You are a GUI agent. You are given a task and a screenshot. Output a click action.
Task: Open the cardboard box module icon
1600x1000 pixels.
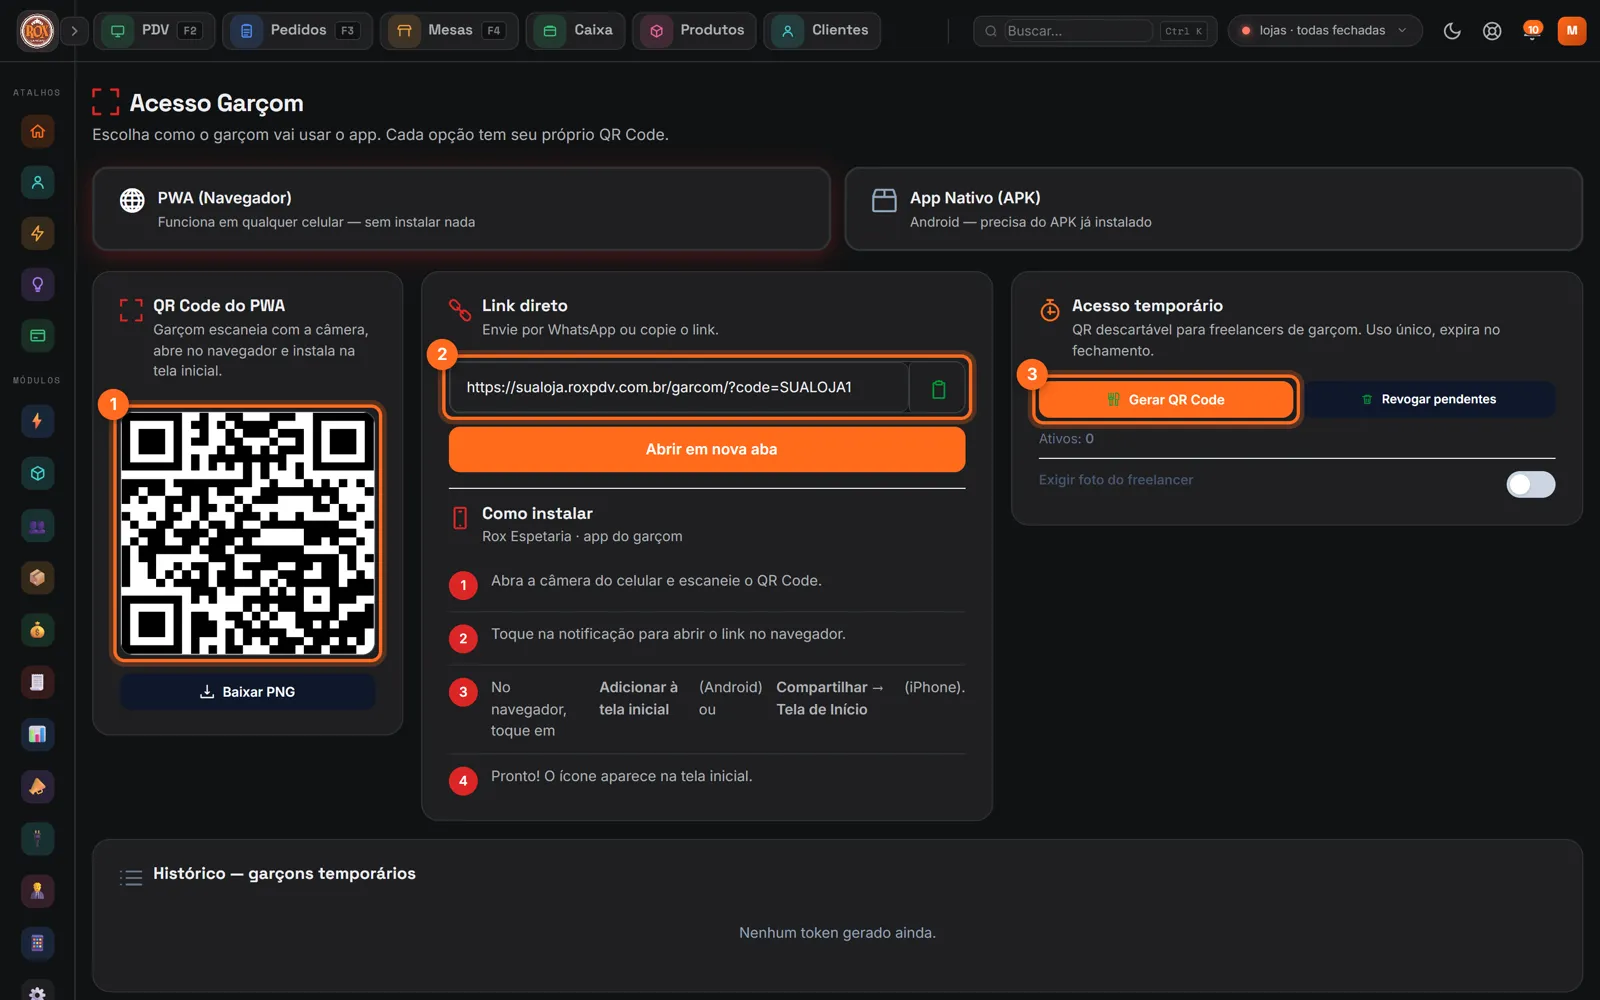pos(37,578)
